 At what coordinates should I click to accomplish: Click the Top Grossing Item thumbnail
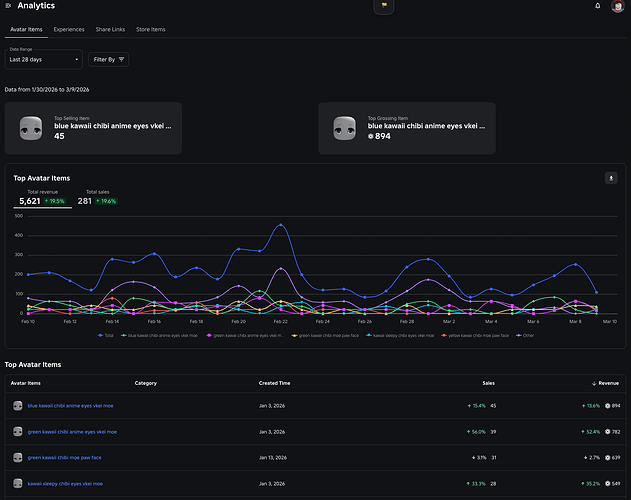[x=344, y=128]
